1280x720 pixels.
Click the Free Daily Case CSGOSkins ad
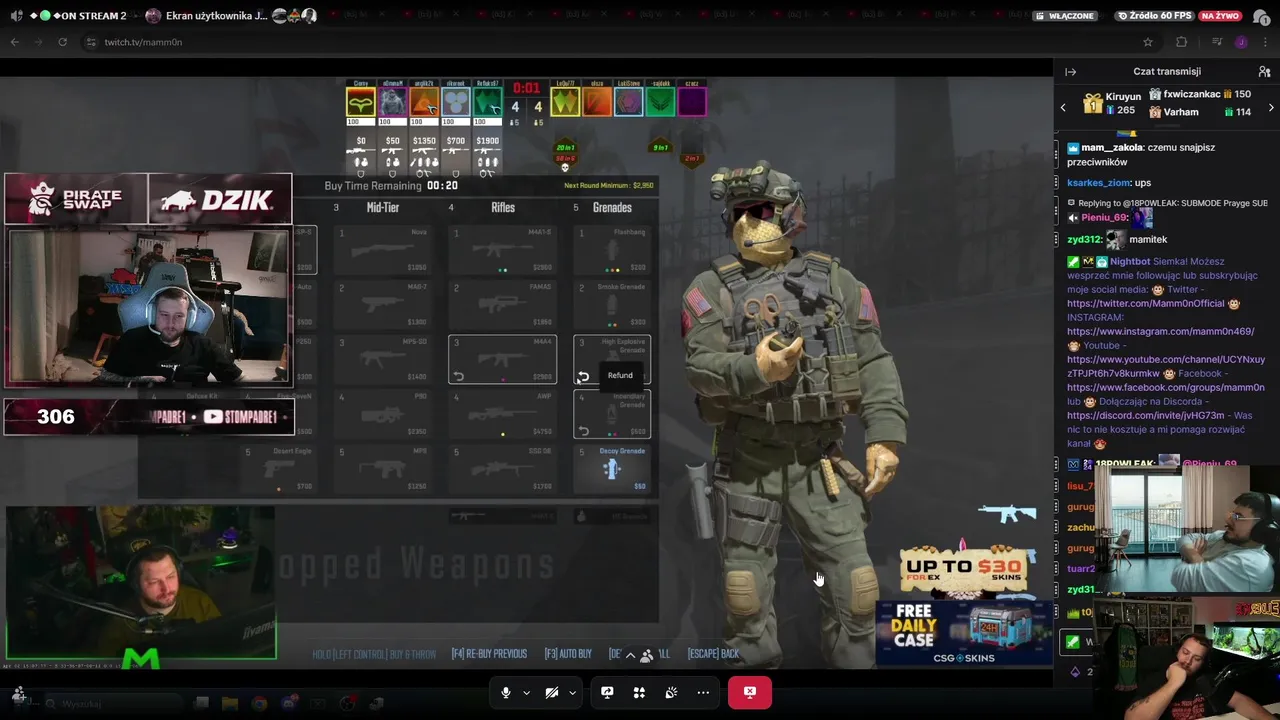(963, 632)
